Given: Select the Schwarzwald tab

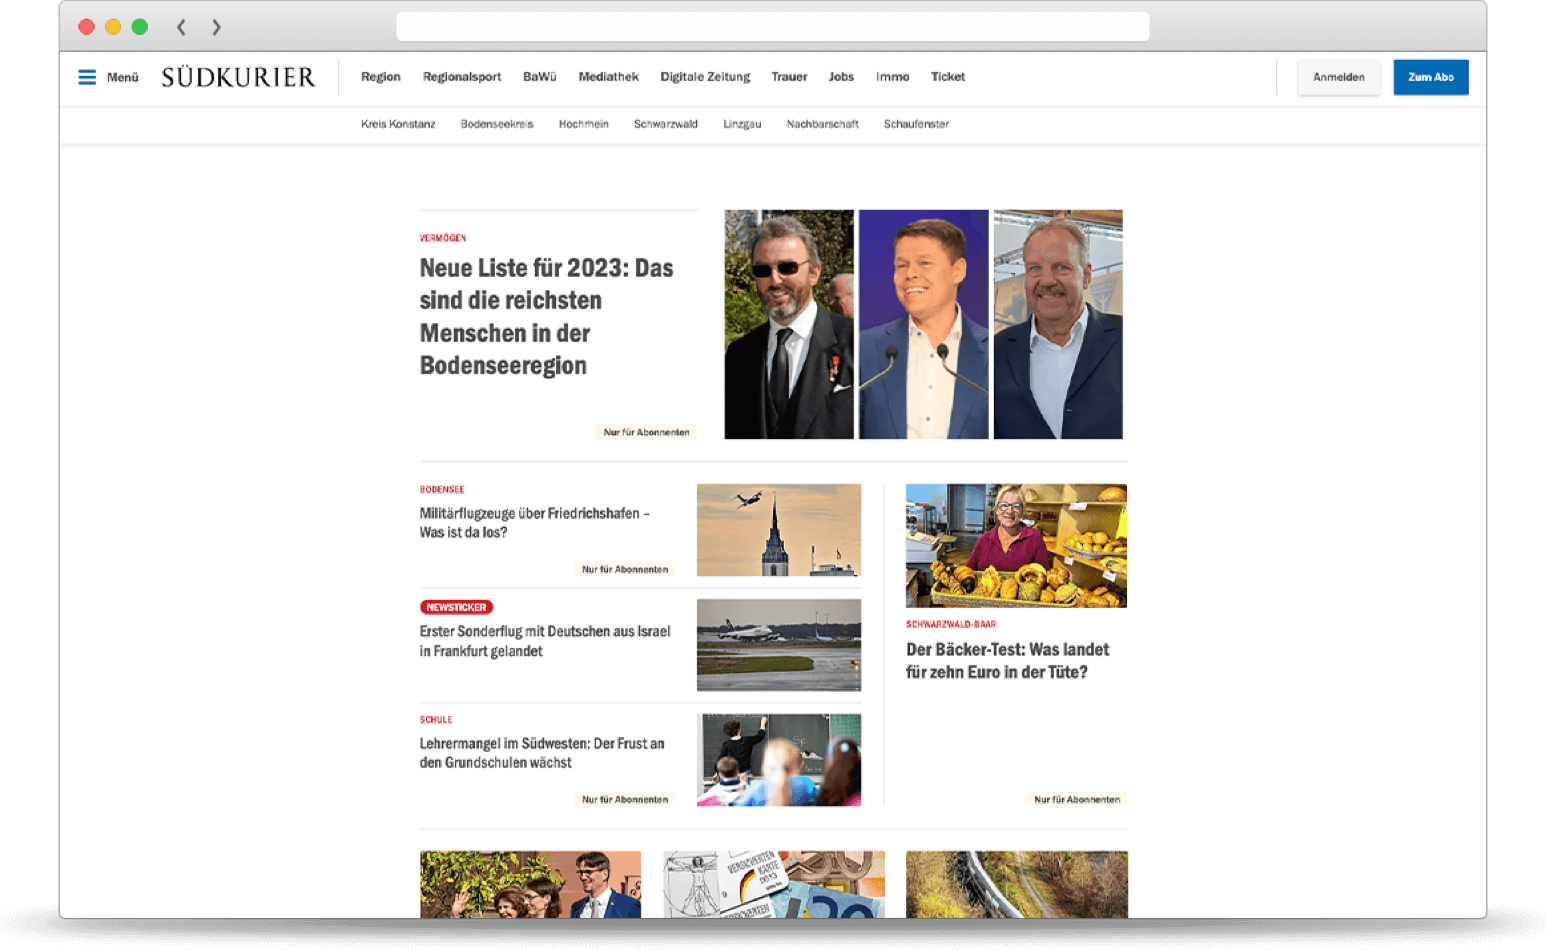Looking at the screenshot, I should [665, 124].
